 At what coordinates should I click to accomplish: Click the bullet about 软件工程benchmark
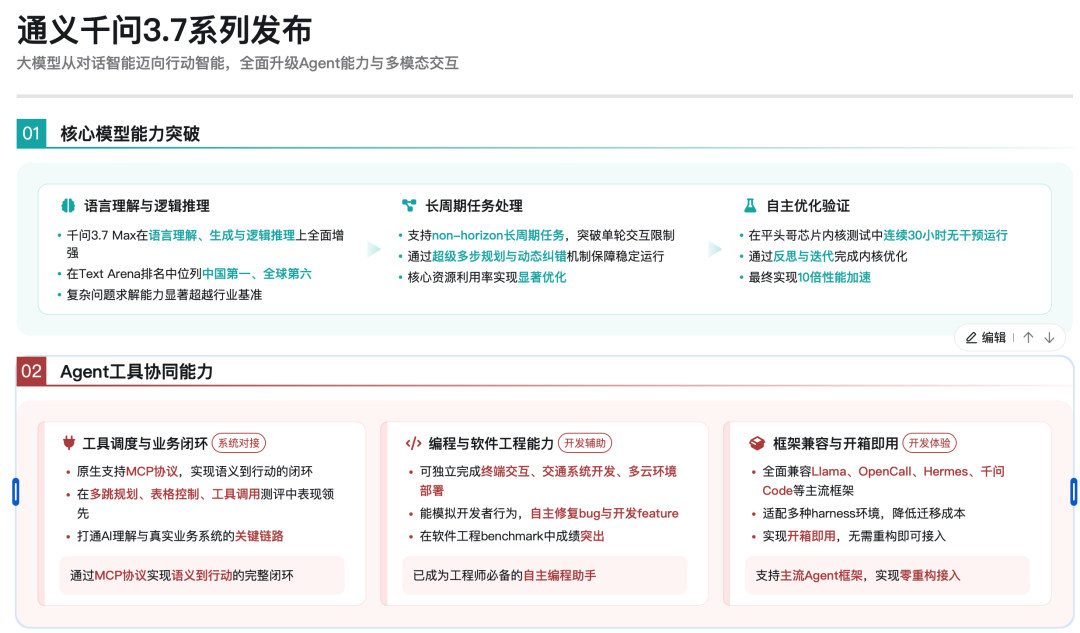click(512, 536)
